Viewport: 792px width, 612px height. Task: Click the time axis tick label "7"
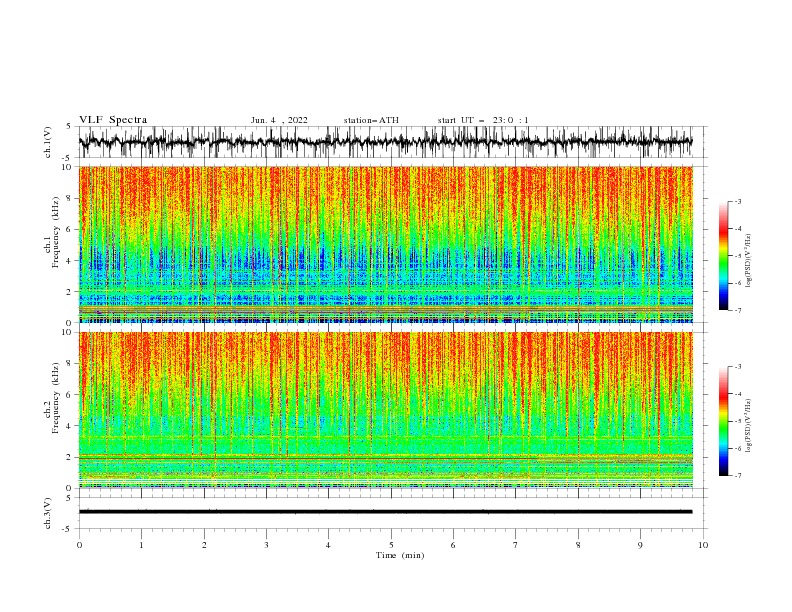coord(516,545)
